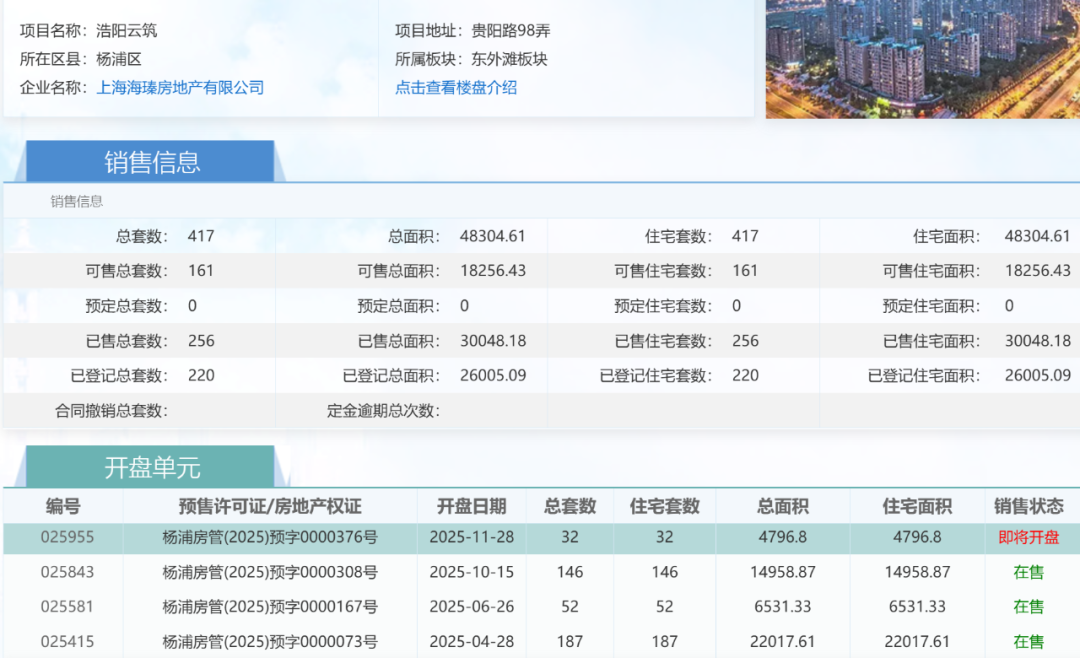Click unit number 025843
The height and width of the screenshot is (658, 1080).
(67, 572)
